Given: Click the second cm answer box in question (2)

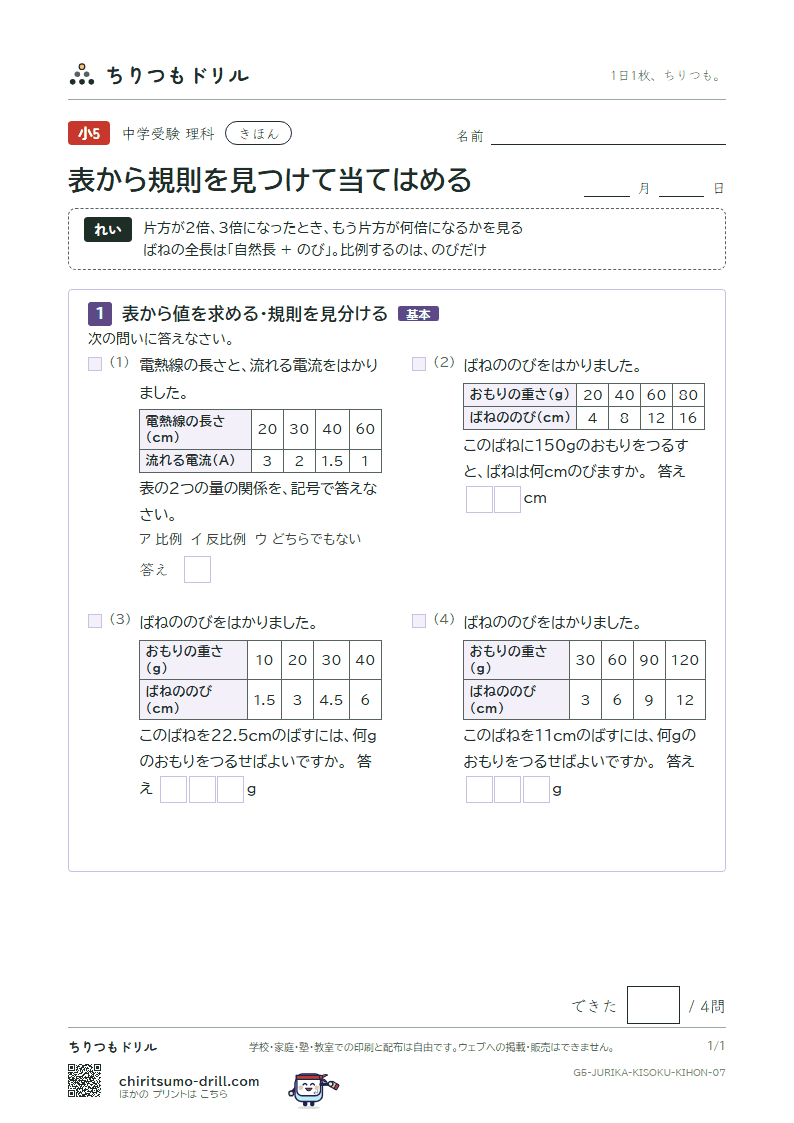Looking at the screenshot, I should (508, 499).
